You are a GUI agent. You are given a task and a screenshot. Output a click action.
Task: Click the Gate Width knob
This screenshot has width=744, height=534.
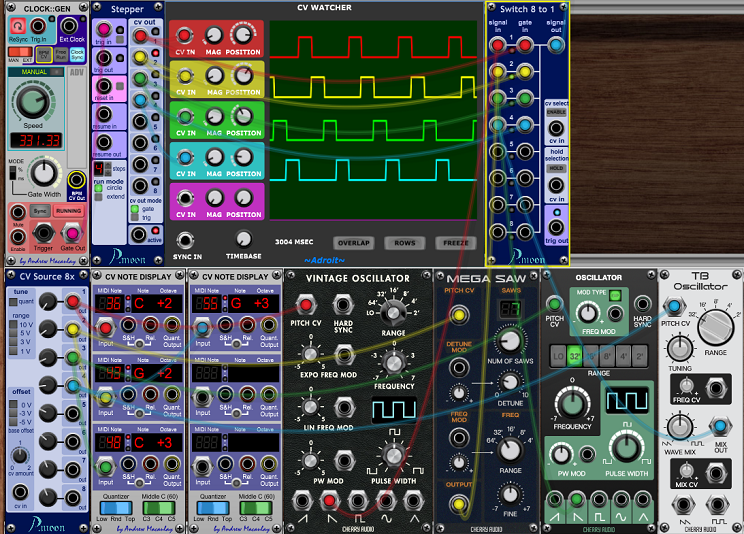44,173
